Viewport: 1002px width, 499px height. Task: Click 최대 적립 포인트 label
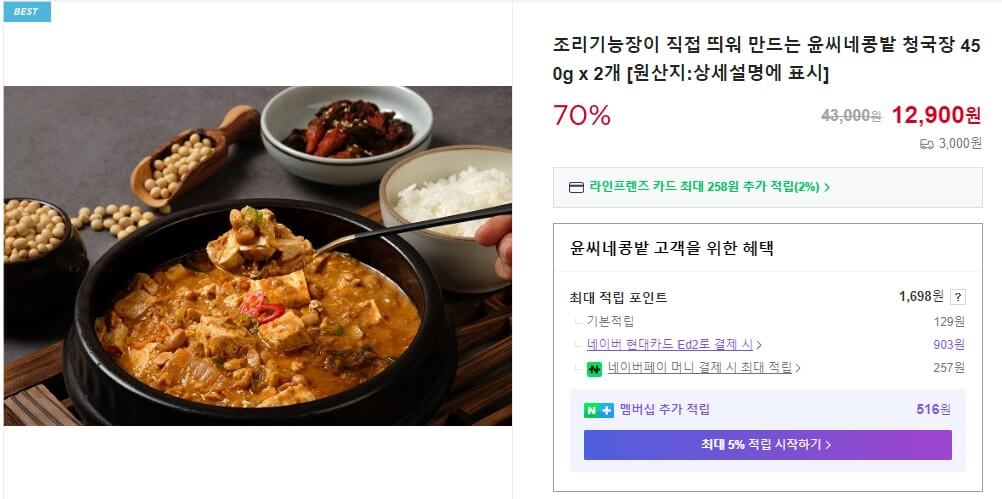[618, 298]
